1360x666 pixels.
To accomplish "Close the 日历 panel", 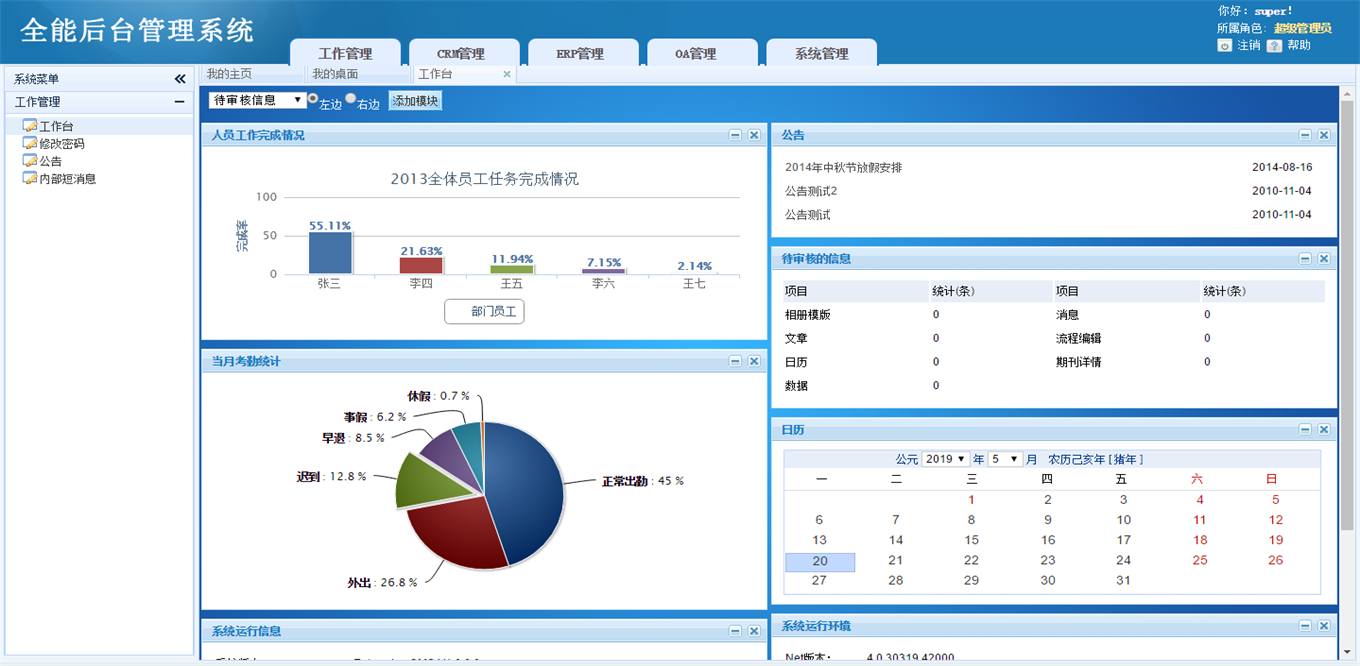I will (1324, 430).
